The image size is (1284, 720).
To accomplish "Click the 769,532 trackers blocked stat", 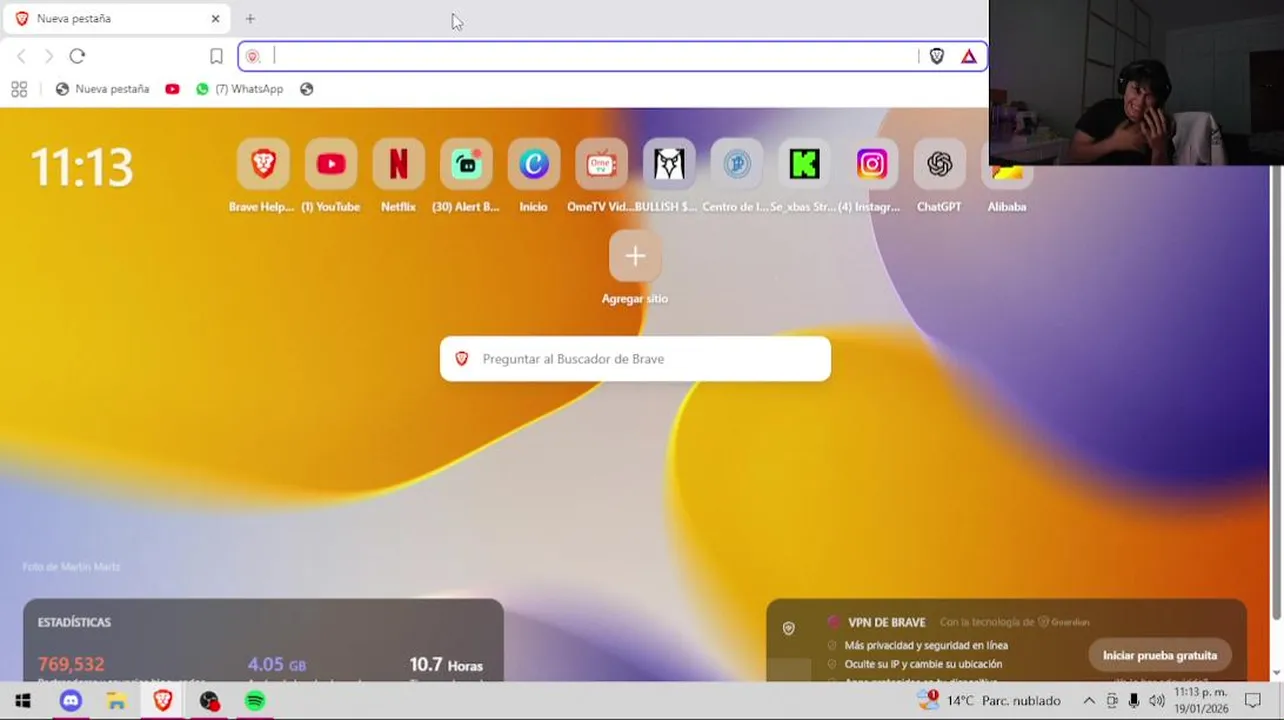I will tap(71, 664).
